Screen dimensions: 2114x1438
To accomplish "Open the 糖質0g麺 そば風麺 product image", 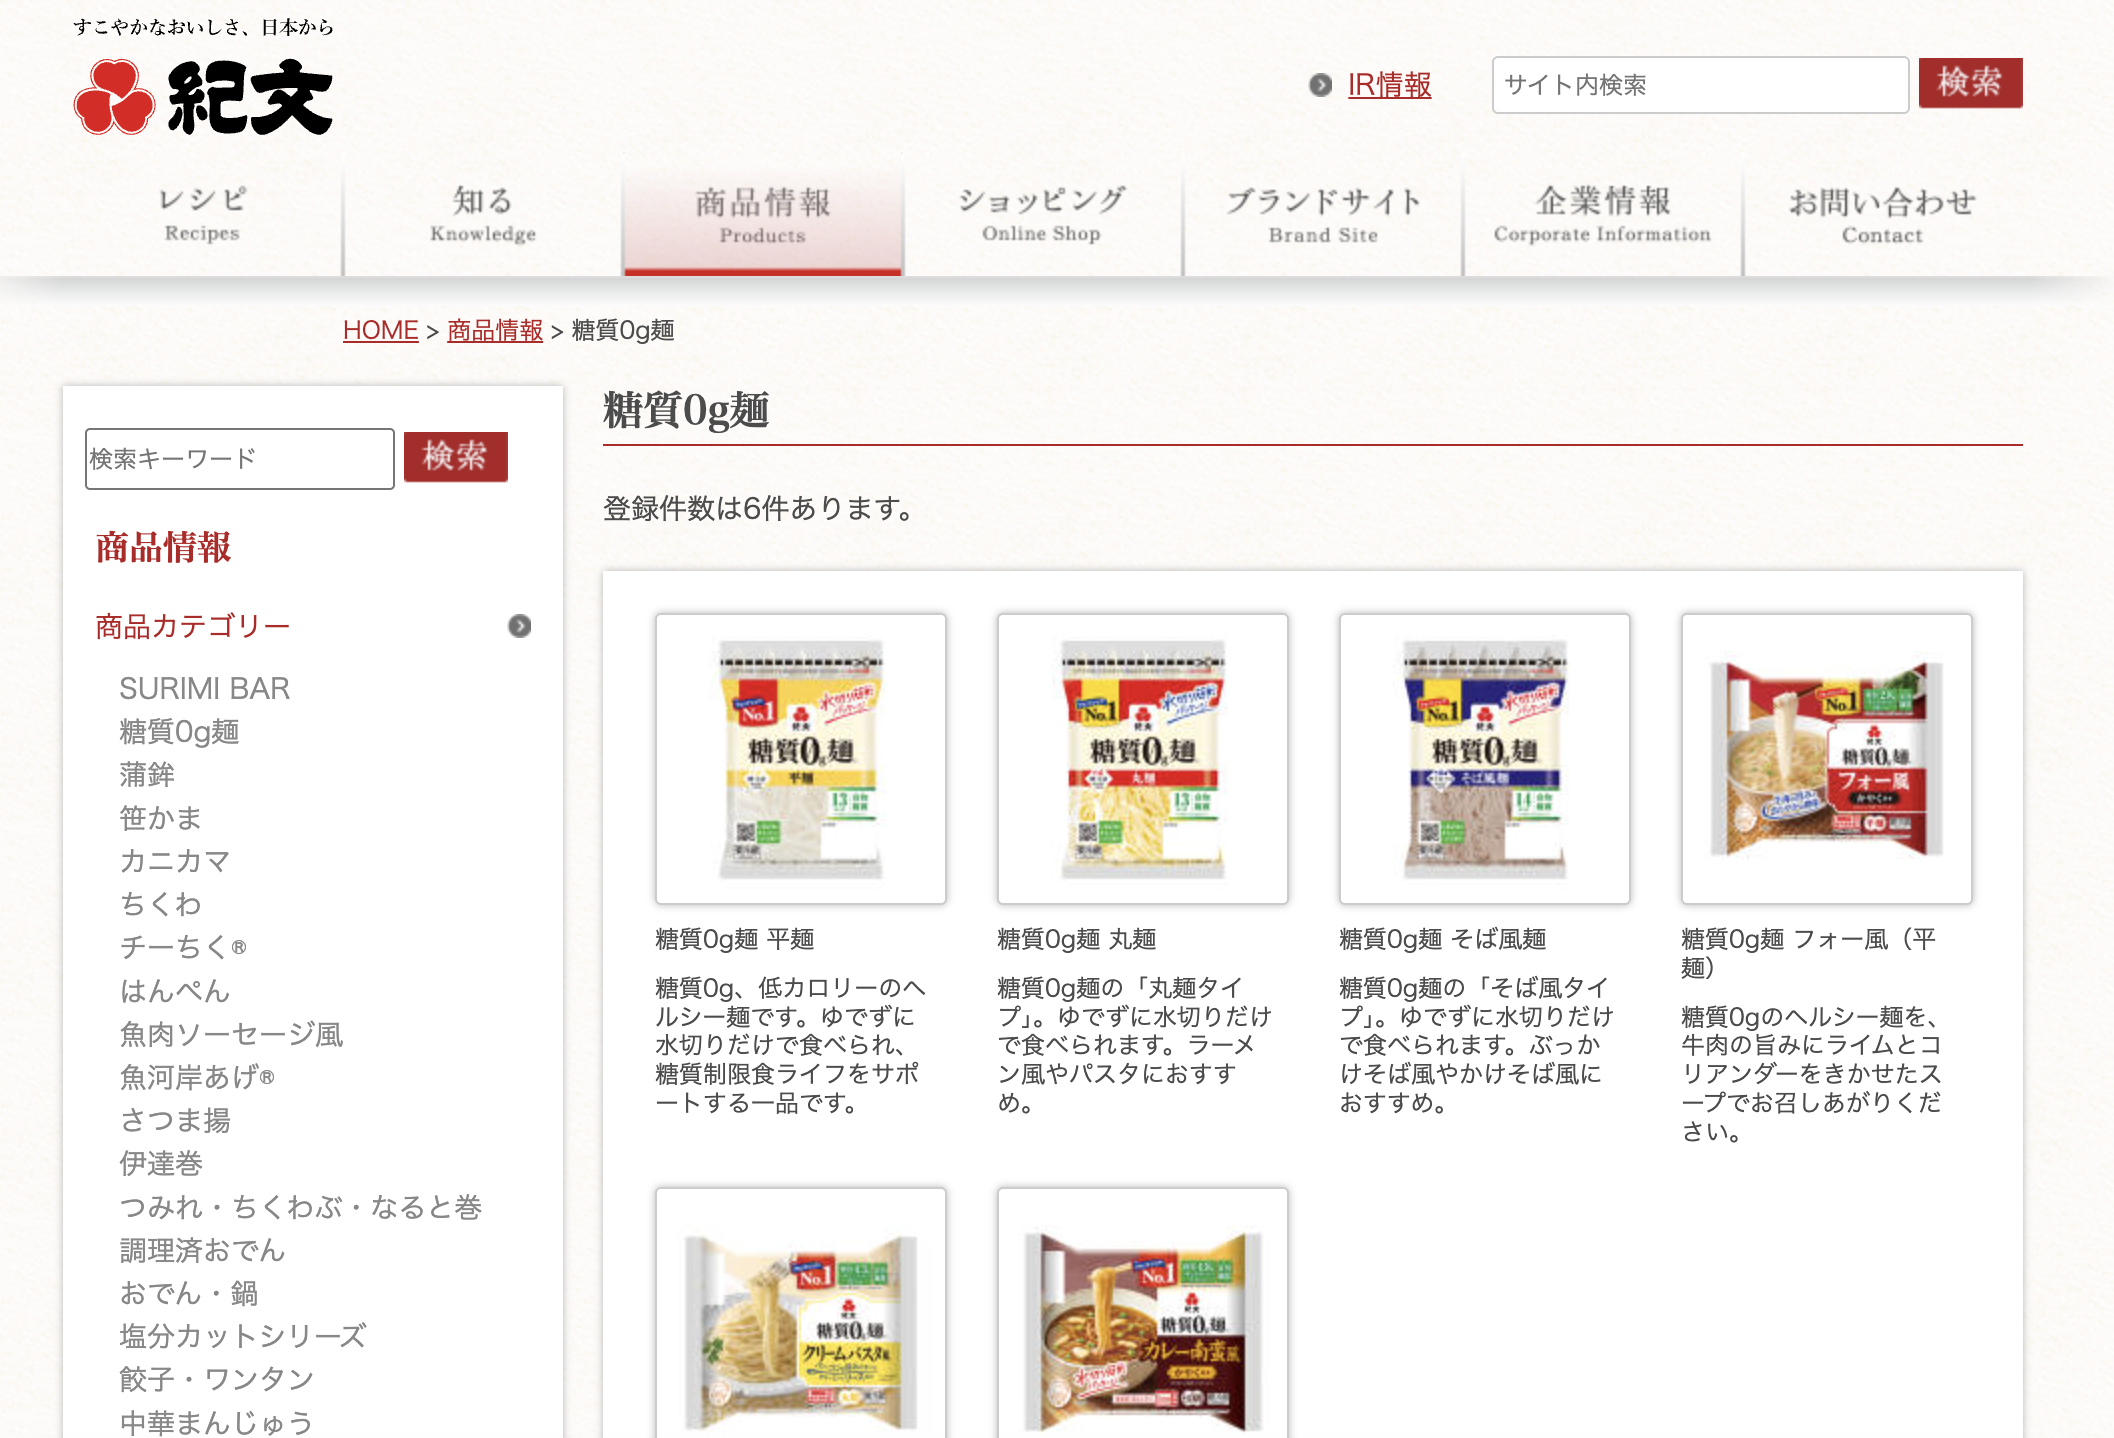I will coord(1485,759).
